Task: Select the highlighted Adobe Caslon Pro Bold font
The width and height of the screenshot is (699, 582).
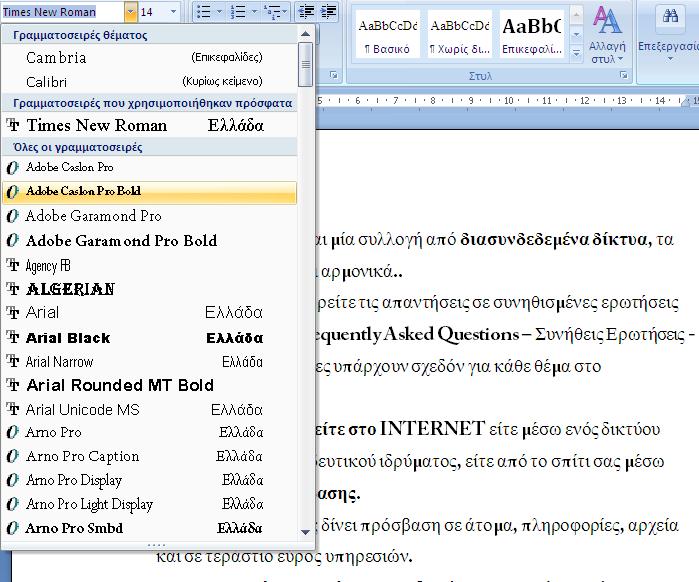Action: click(x=149, y=192)
